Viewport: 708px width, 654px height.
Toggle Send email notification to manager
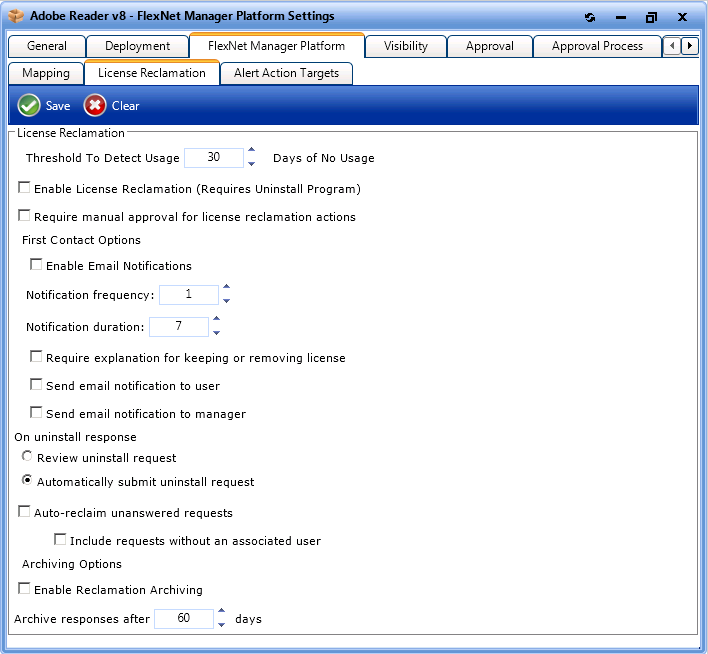(x=36, y=412)
